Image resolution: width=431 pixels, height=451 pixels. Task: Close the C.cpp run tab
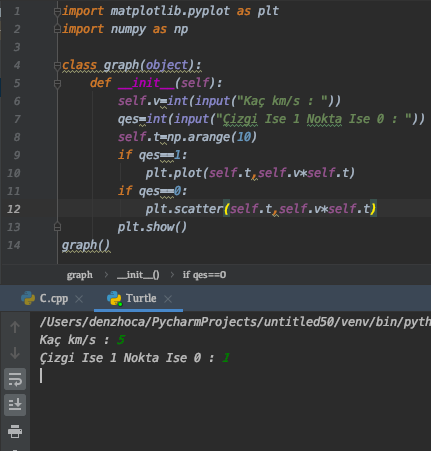(x=79, y=299)
